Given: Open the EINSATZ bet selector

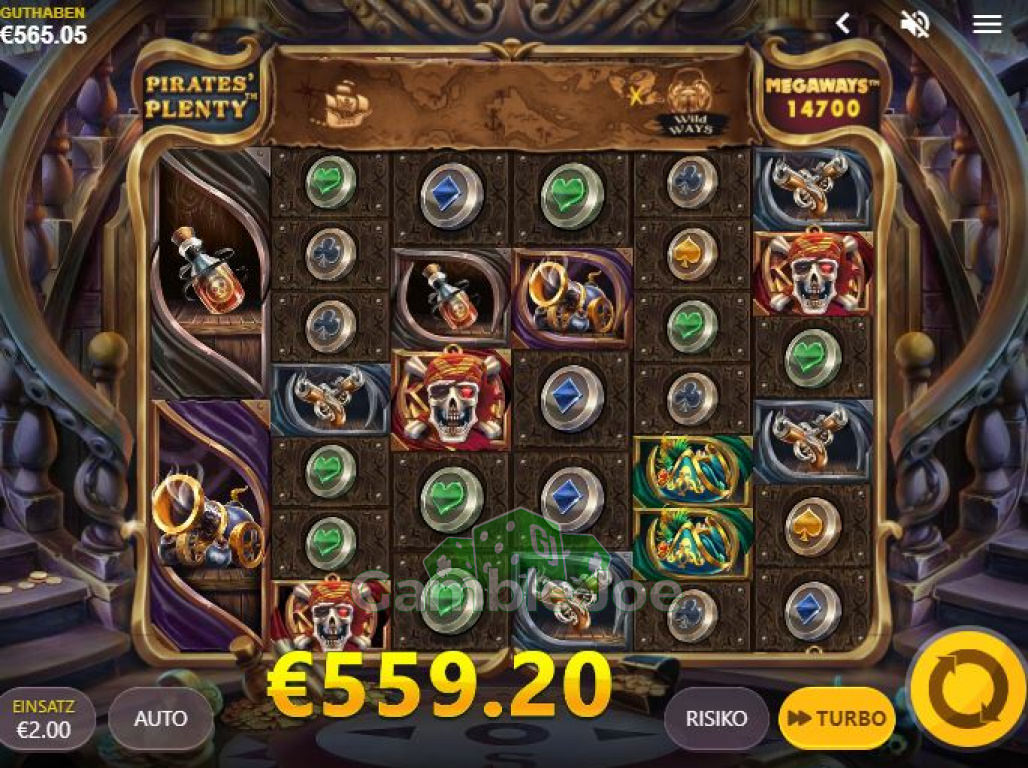Looking at the screenshot, I should tap(44, 718).
